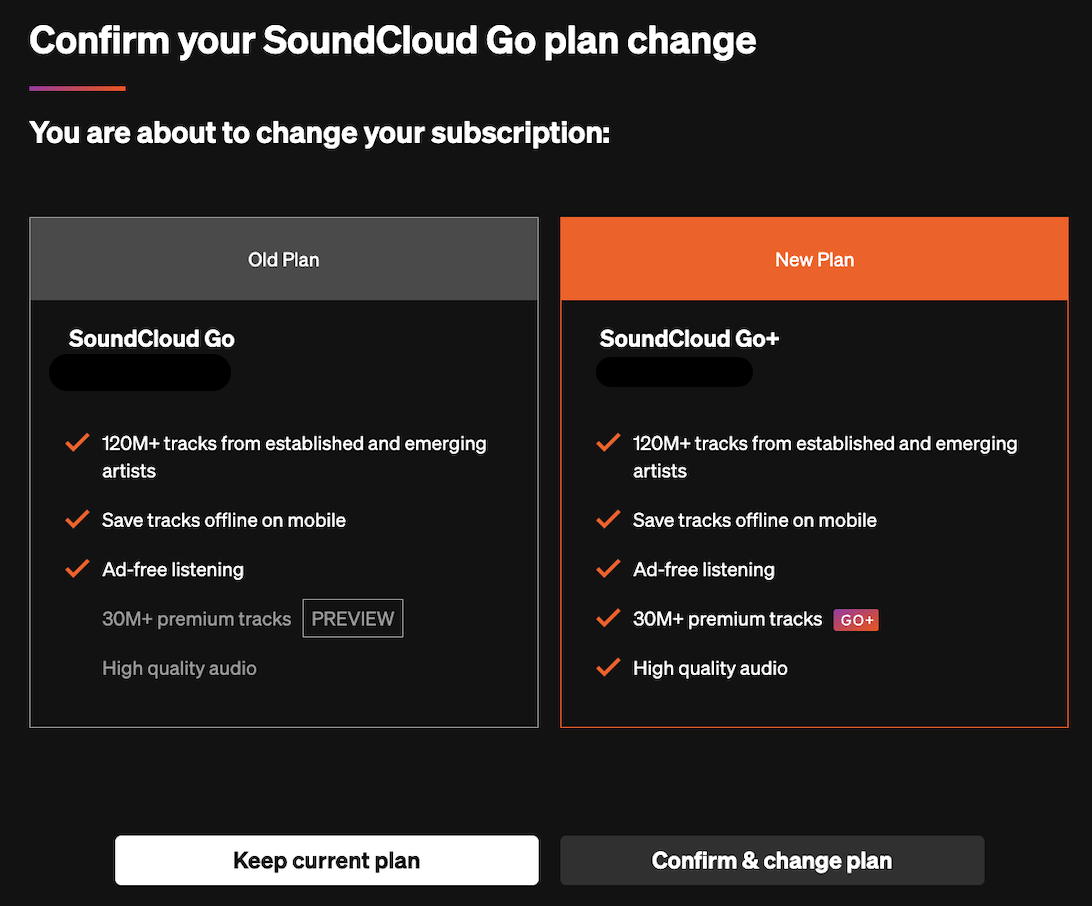Click the Confirm & change plan button
Image resolution: width=1092 pixels, height=906 pixels.
(x=772, y=861)
